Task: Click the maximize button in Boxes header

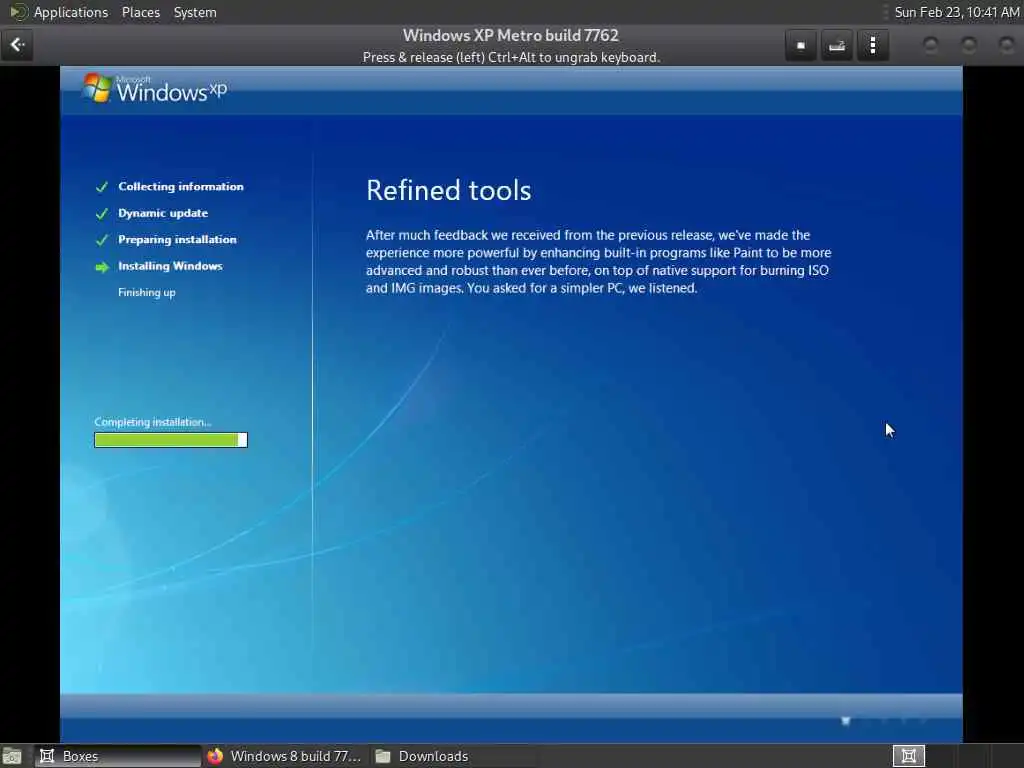Action: pyautogui.click(x=968, y=45)
